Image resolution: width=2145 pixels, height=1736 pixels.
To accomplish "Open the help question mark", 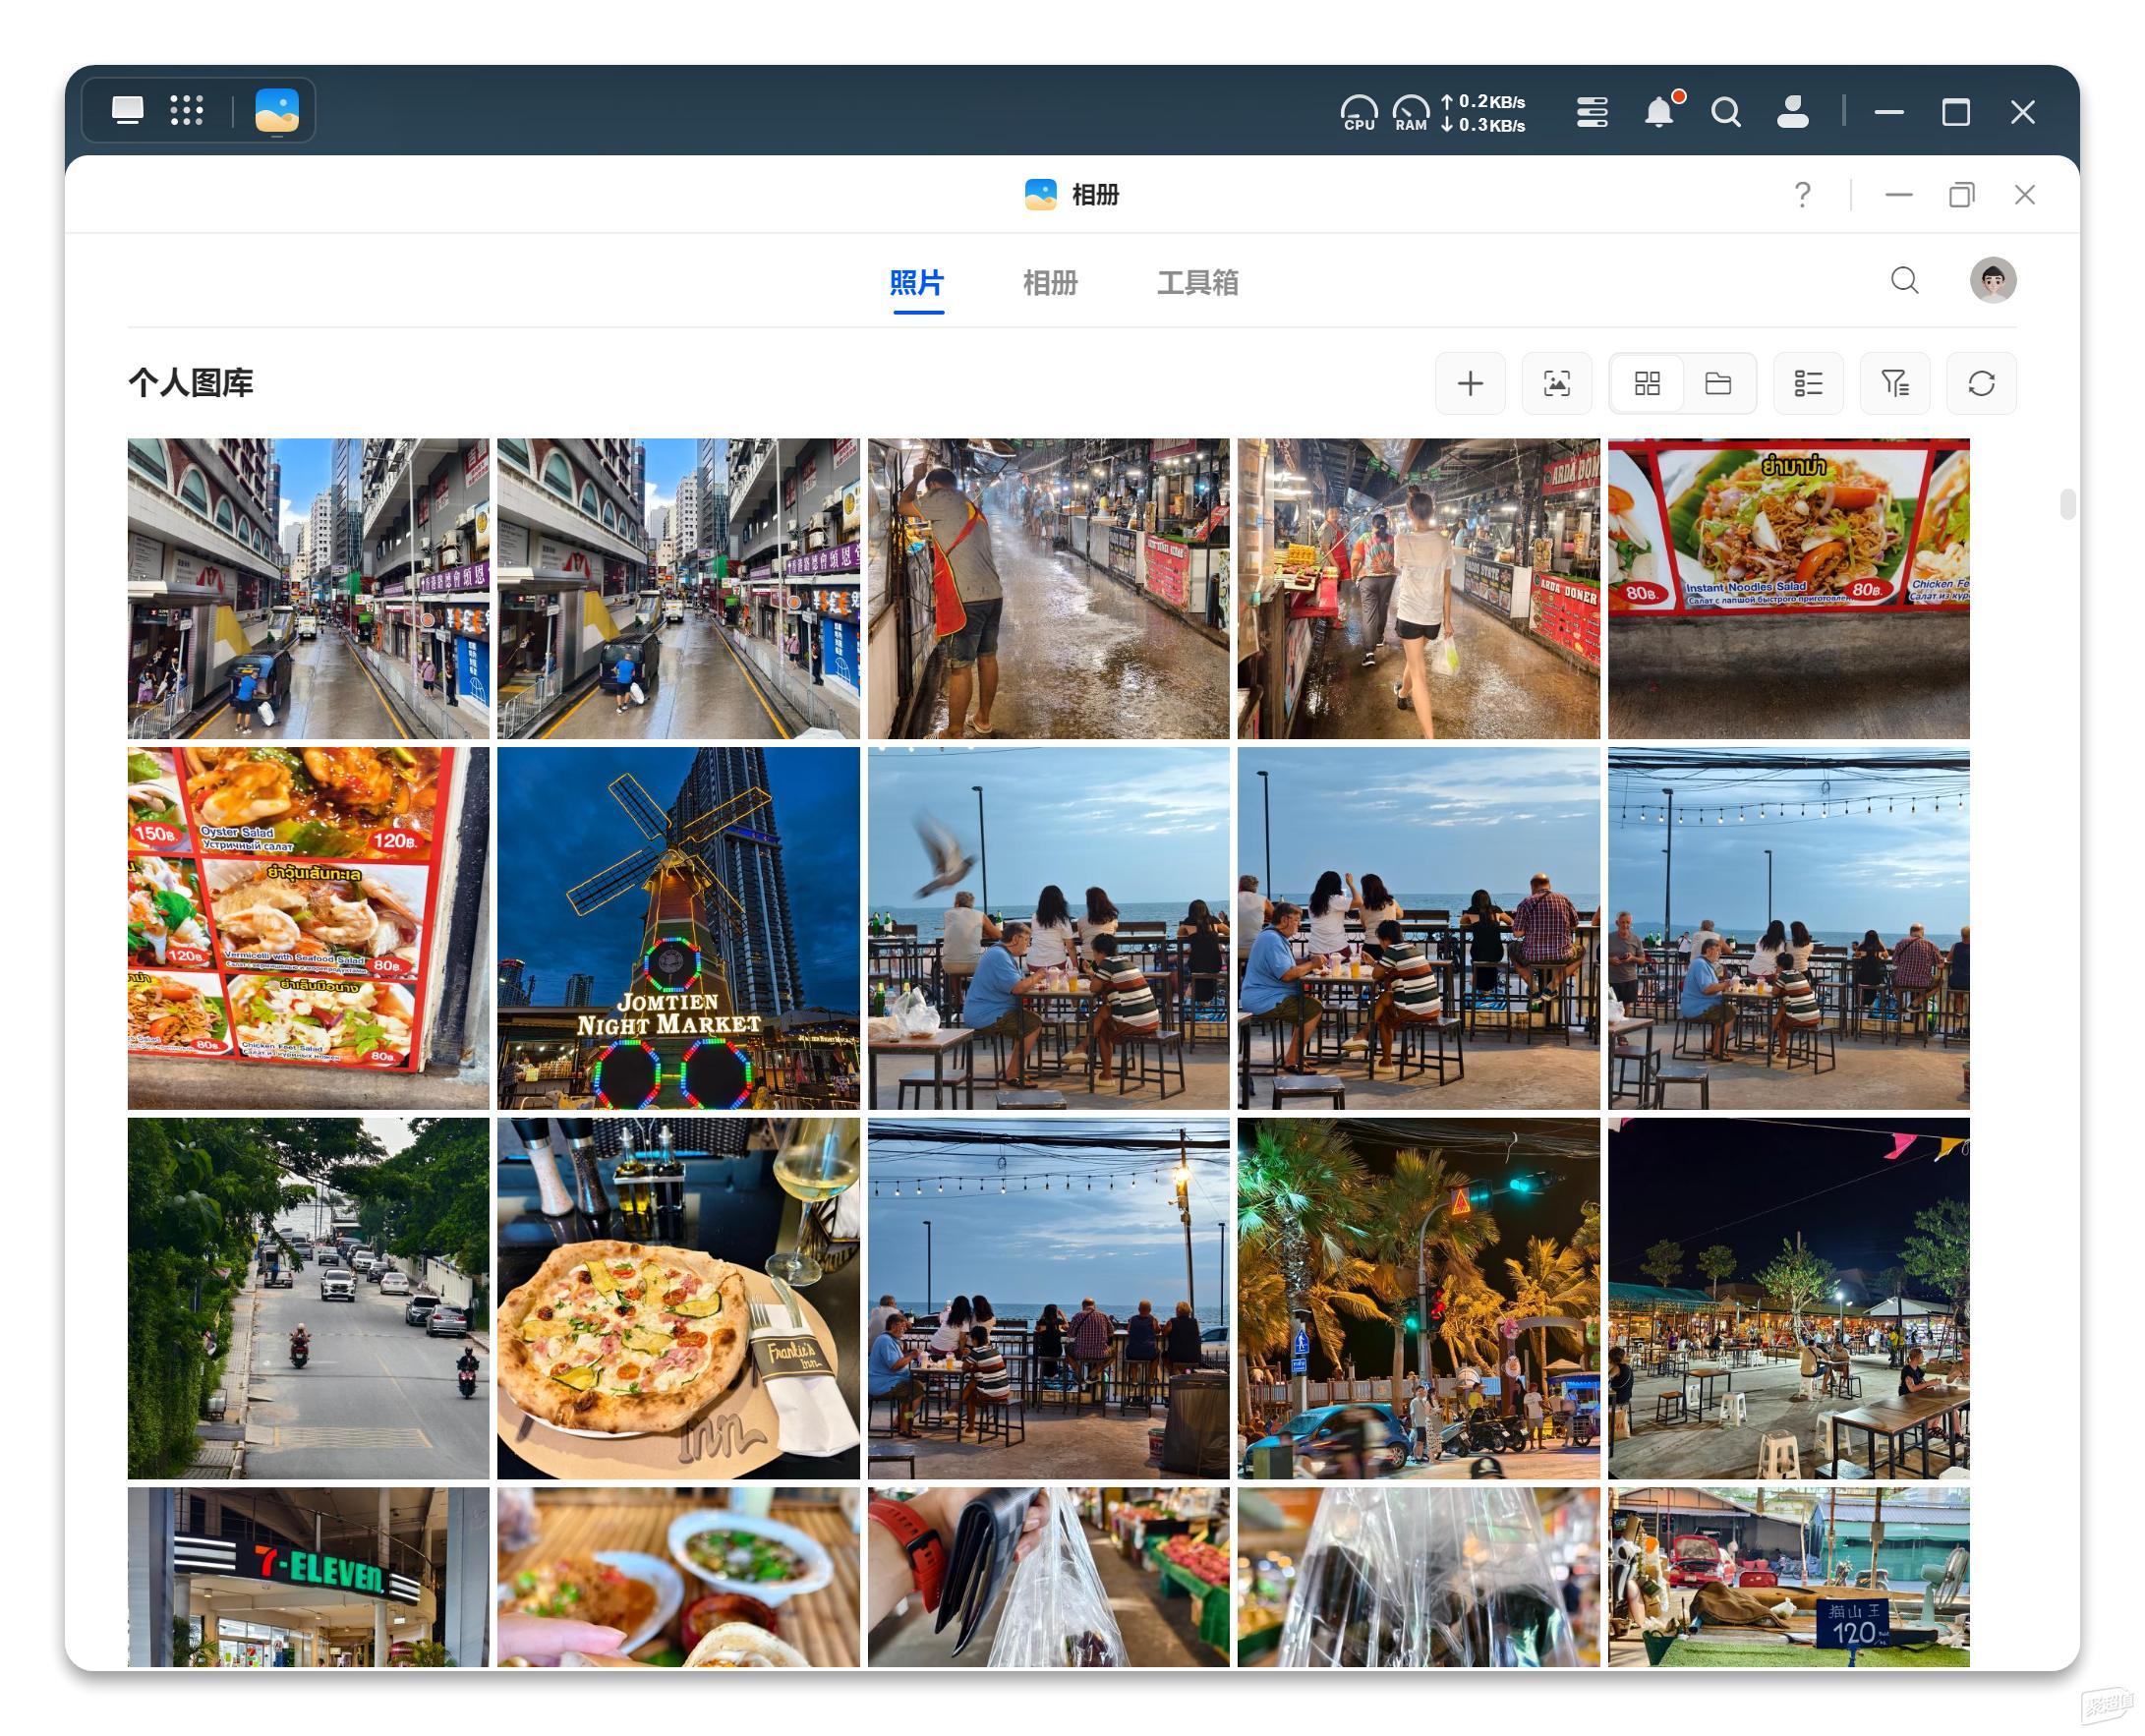I will coord(1801,195).
